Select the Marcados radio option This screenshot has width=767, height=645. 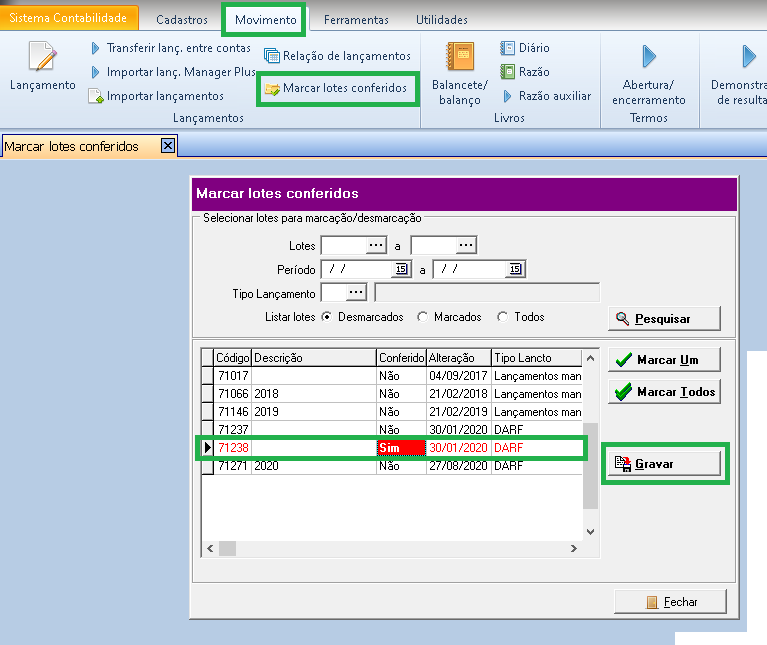click(x=423, y=317)
